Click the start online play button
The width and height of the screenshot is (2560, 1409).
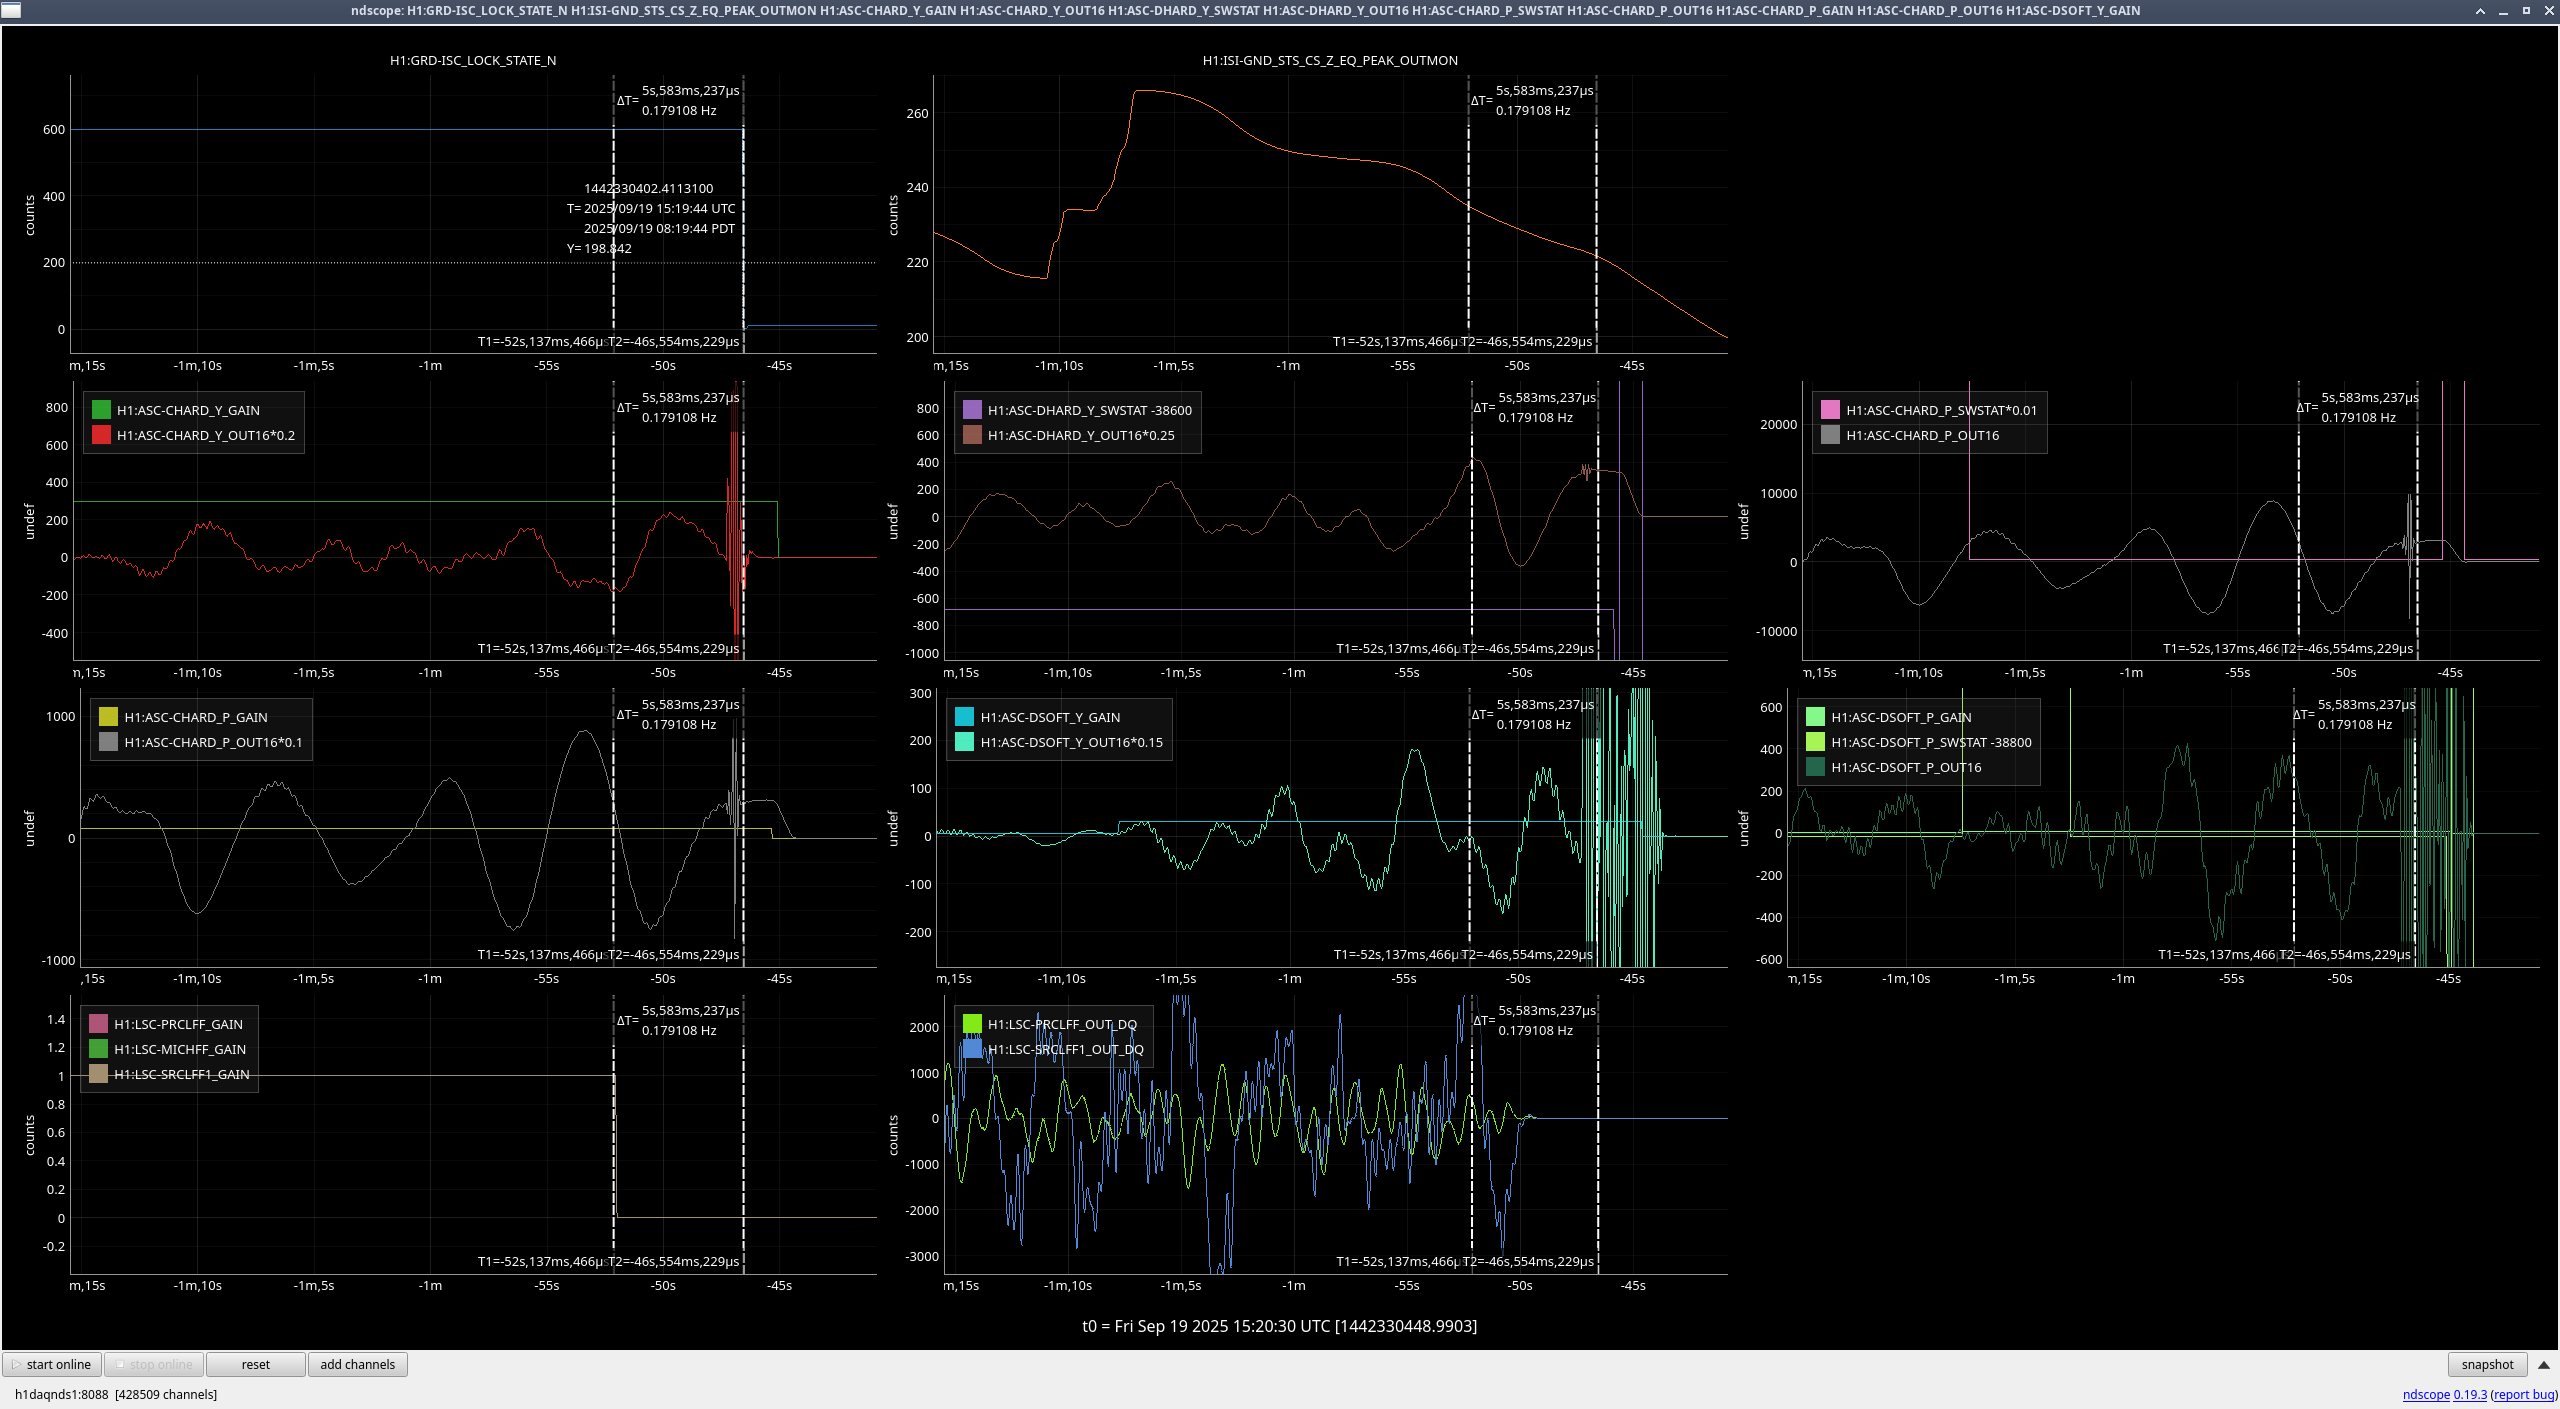pos(52,1364)
